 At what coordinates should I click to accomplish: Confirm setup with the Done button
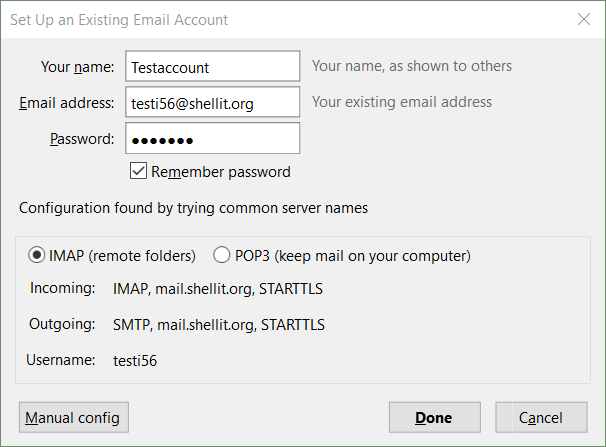click(435, 417)
